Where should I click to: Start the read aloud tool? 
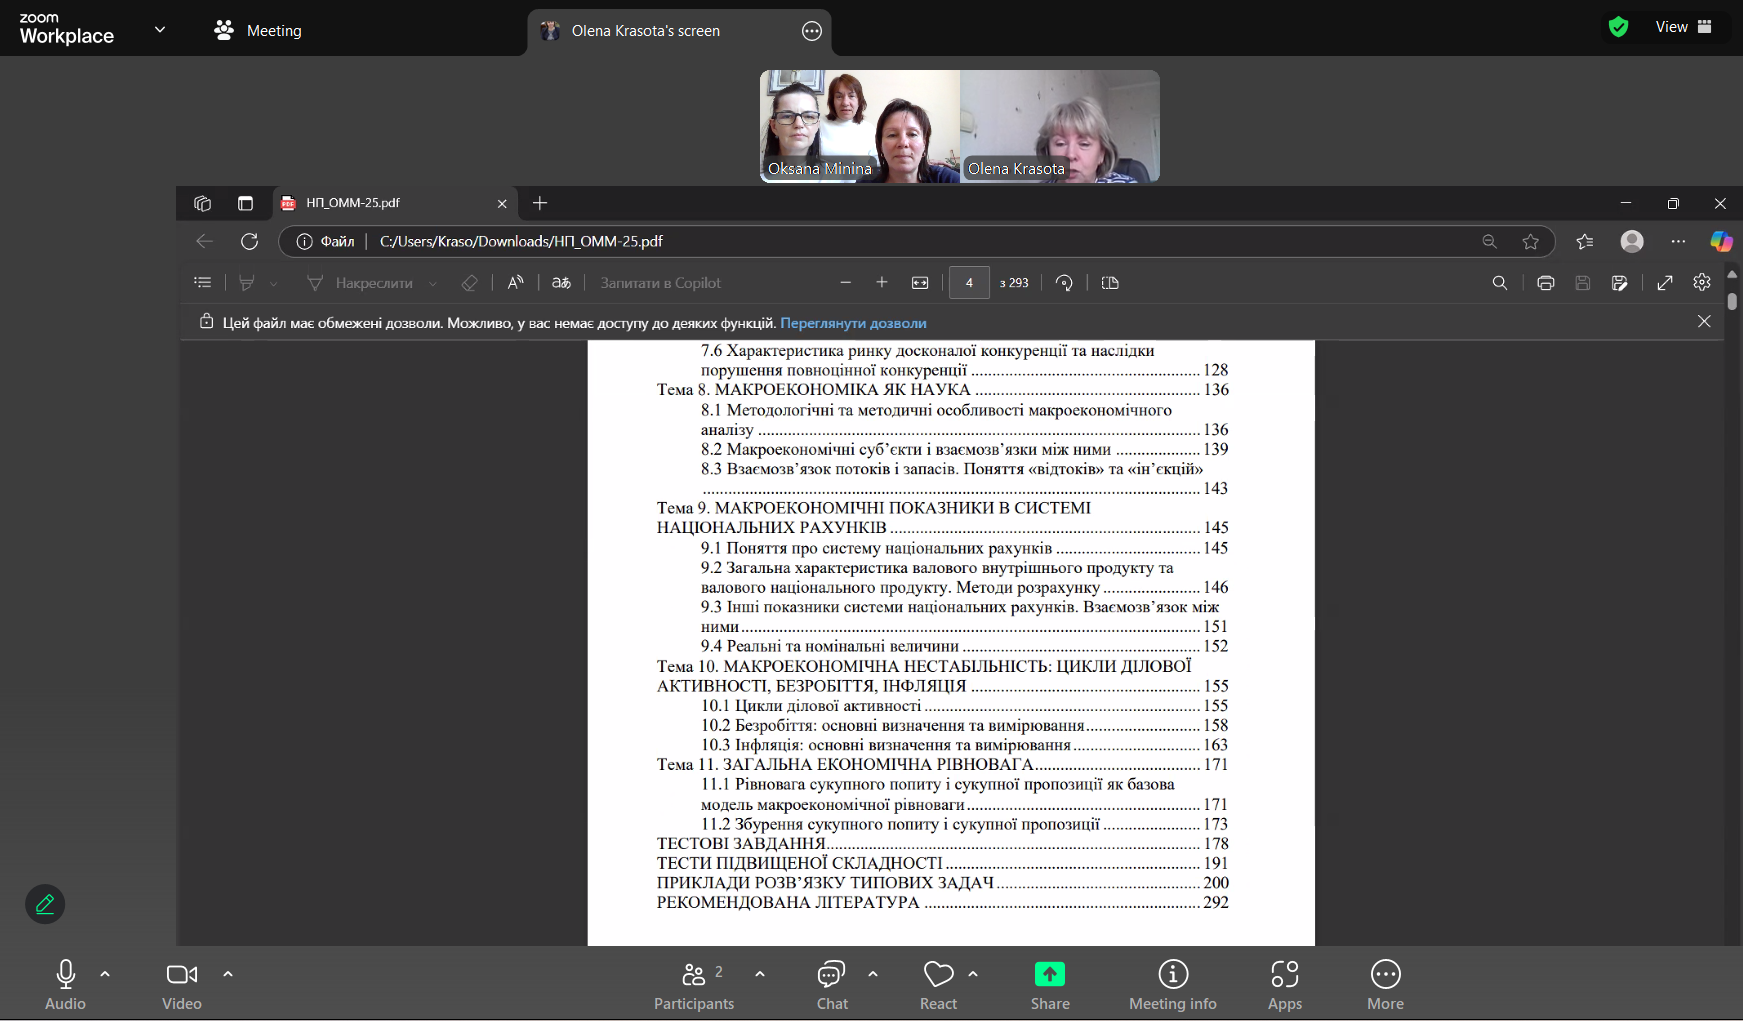[x=515, y=283]
